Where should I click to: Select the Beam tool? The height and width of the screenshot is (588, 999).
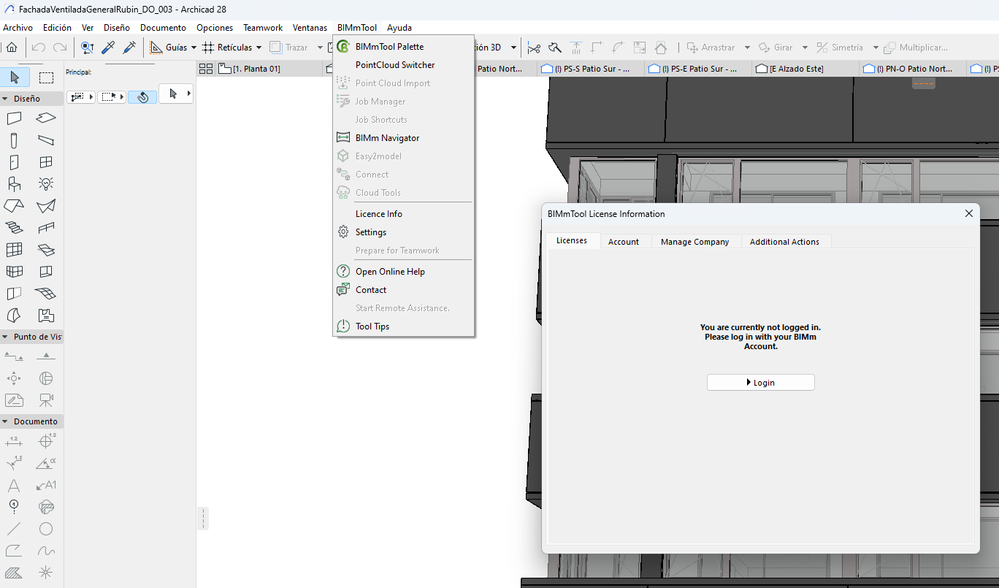point(46,140)
